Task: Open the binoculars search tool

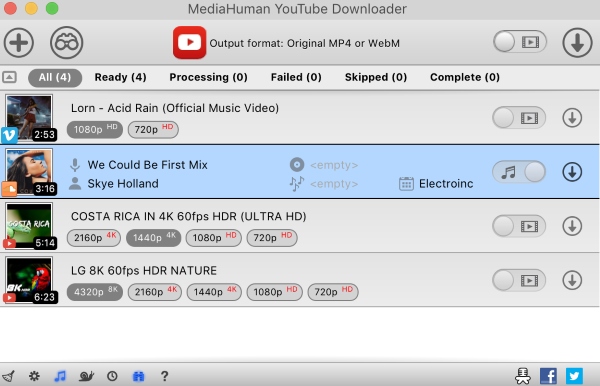Action: click(67, 42)
